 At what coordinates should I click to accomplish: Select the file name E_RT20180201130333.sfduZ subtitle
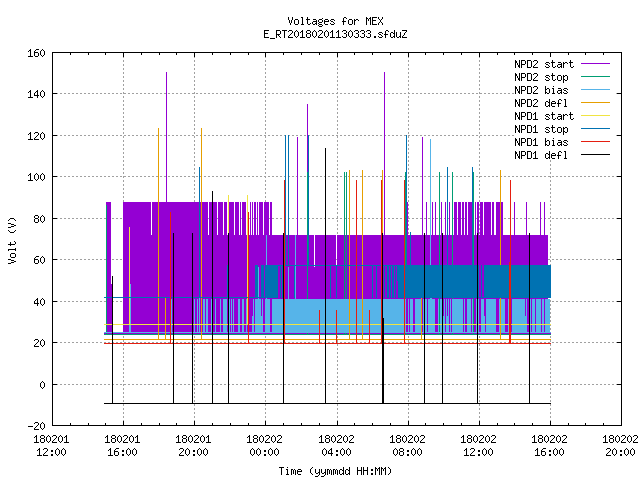335,34
